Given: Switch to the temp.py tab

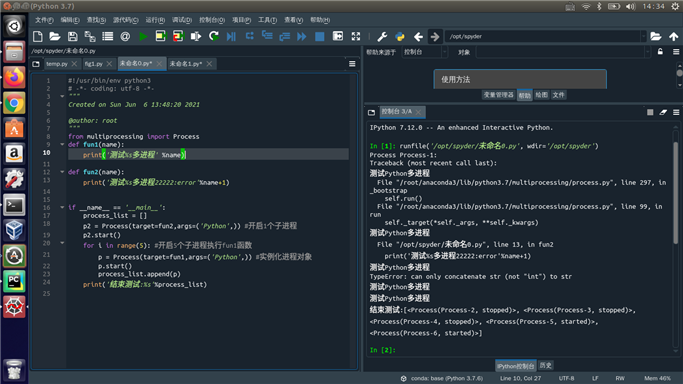Looking at the screenshot, I should tap(57, 64).
